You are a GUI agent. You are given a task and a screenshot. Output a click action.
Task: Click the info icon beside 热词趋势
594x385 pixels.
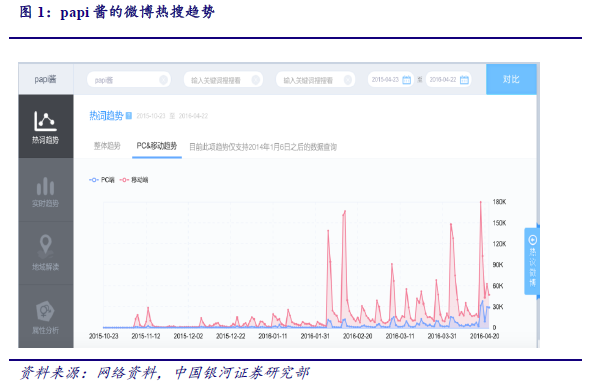pos(129,116)
